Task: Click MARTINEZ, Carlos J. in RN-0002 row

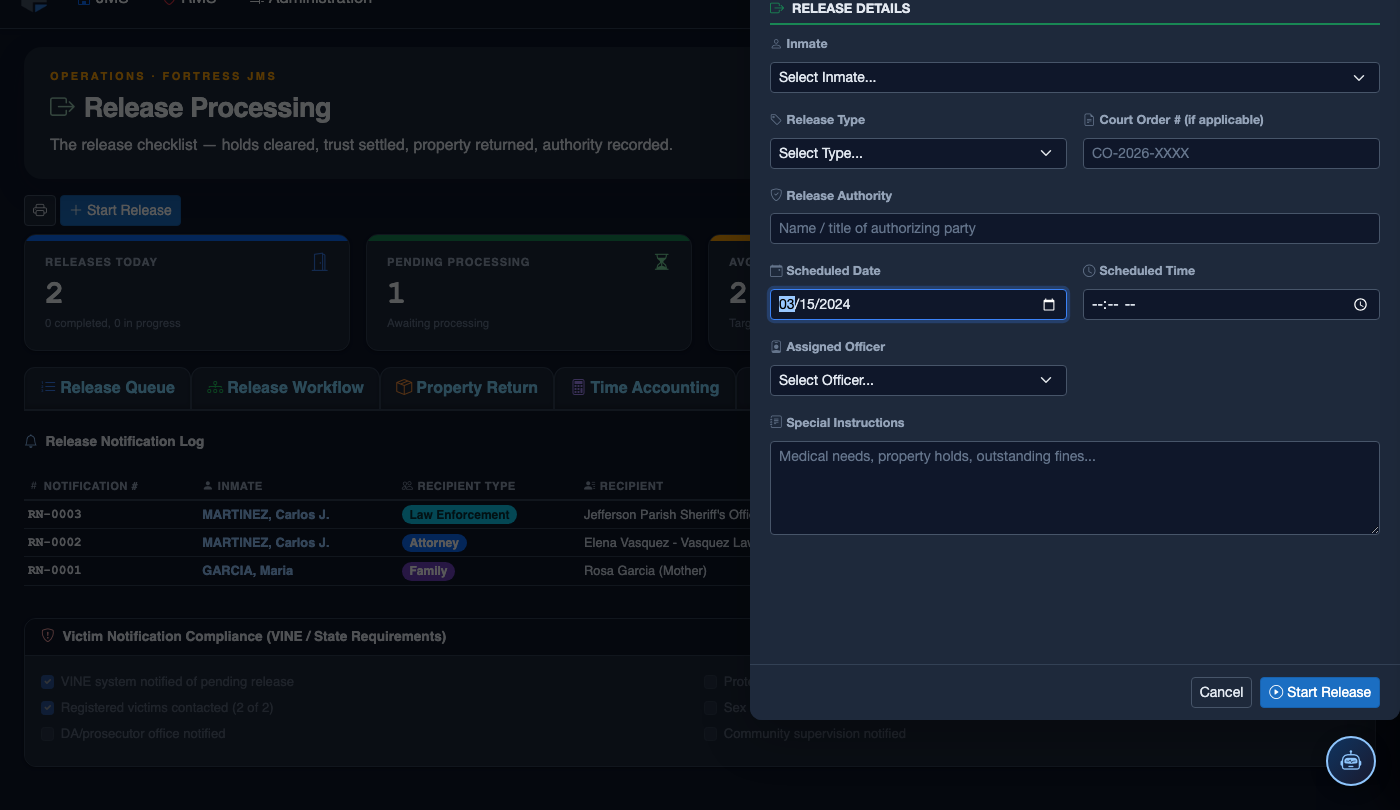Action: [x=266, y=543]
